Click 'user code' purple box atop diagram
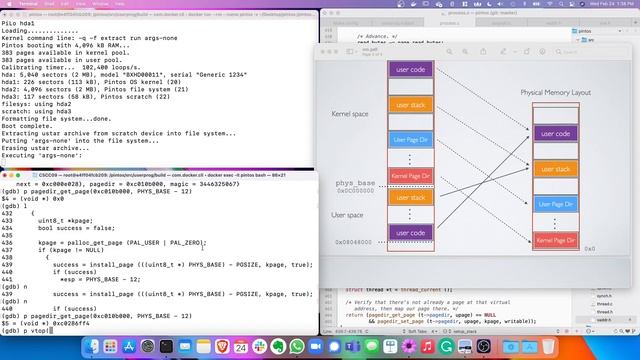Image resolution: width=640 pixels, height=360 pixels. tap(411, 69)
